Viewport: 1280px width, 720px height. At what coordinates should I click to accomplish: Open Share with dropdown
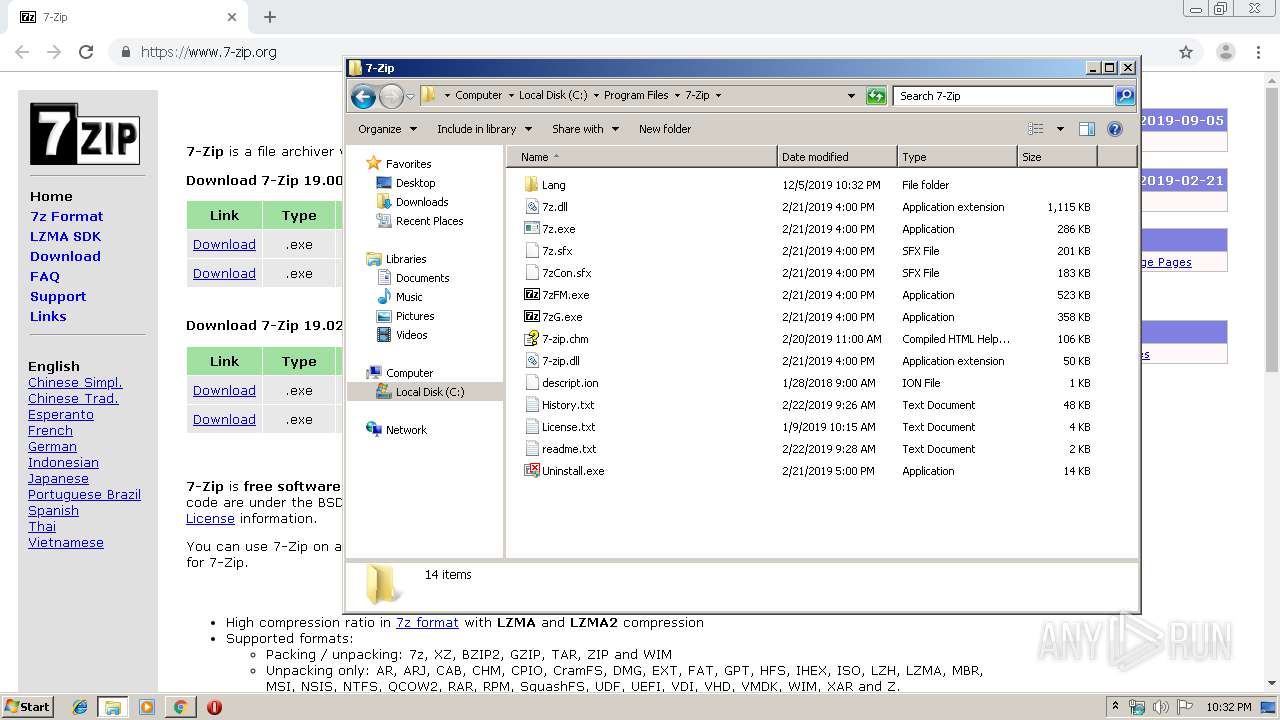point(585,129)
